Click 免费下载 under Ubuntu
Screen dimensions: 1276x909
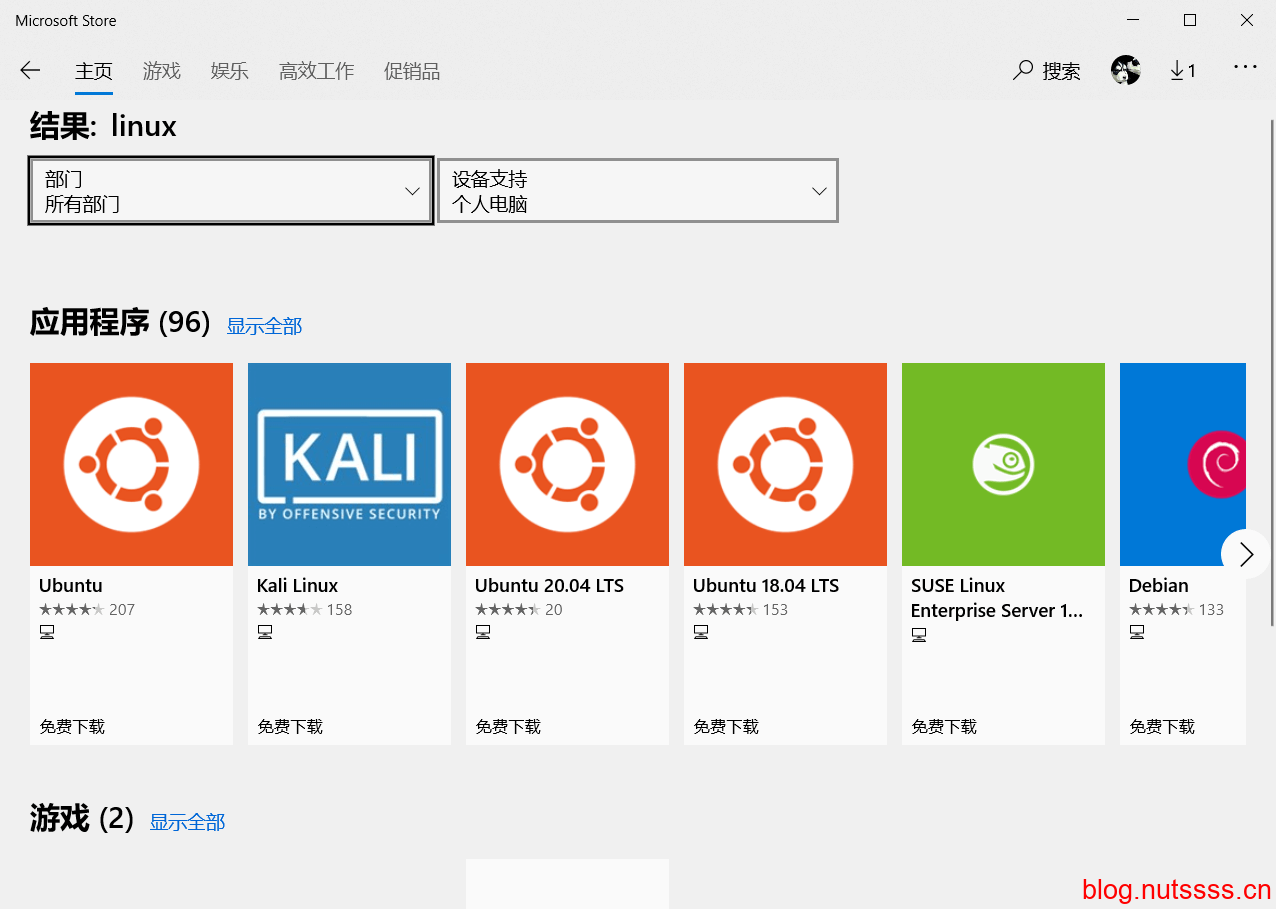click(x=72, y=727)
